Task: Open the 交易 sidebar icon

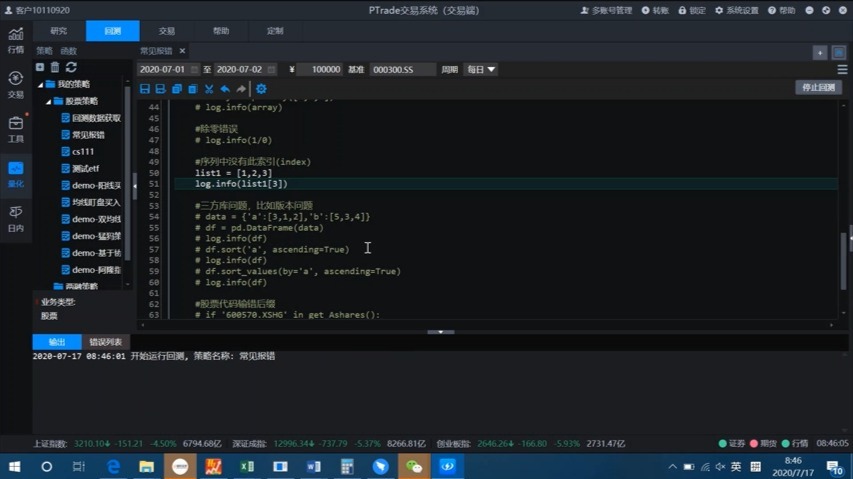Action: (15, 85)
